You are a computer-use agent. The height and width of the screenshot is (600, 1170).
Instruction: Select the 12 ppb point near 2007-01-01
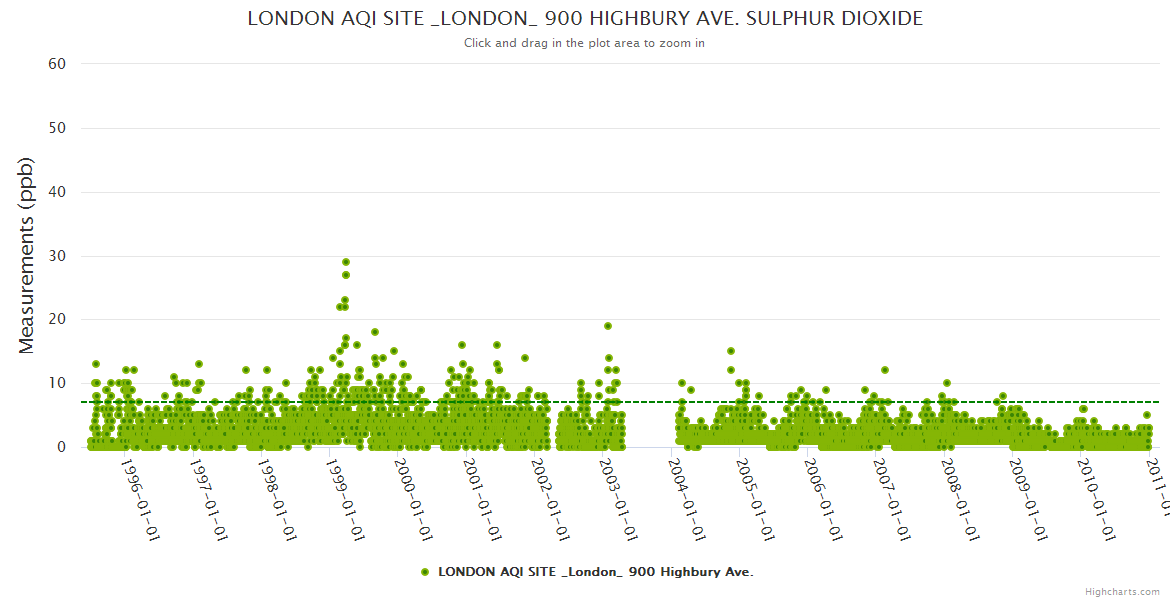pos(884,370)
